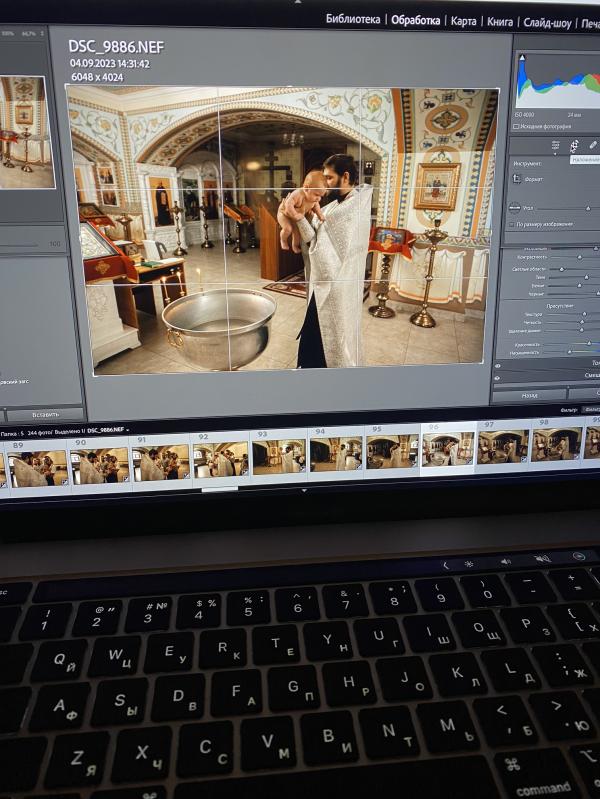Image resolution: width=600 pixels, height=799 pixels.
Task: Click the edit badge on filmstrip thumbnail 89
Action: (65, 481)
